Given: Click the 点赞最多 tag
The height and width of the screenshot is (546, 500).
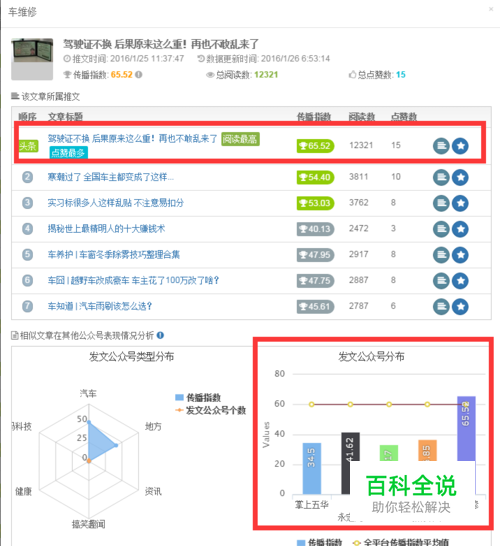Looking at the screenshot, I should tap(68, 153).
